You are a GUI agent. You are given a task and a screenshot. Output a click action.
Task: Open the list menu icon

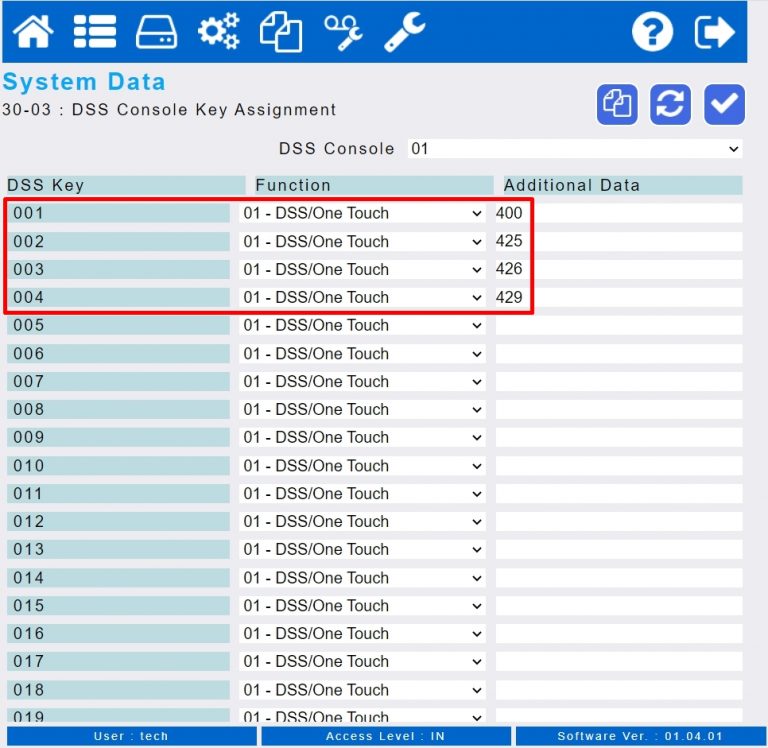pyautogui.click(x=95, y=32)
